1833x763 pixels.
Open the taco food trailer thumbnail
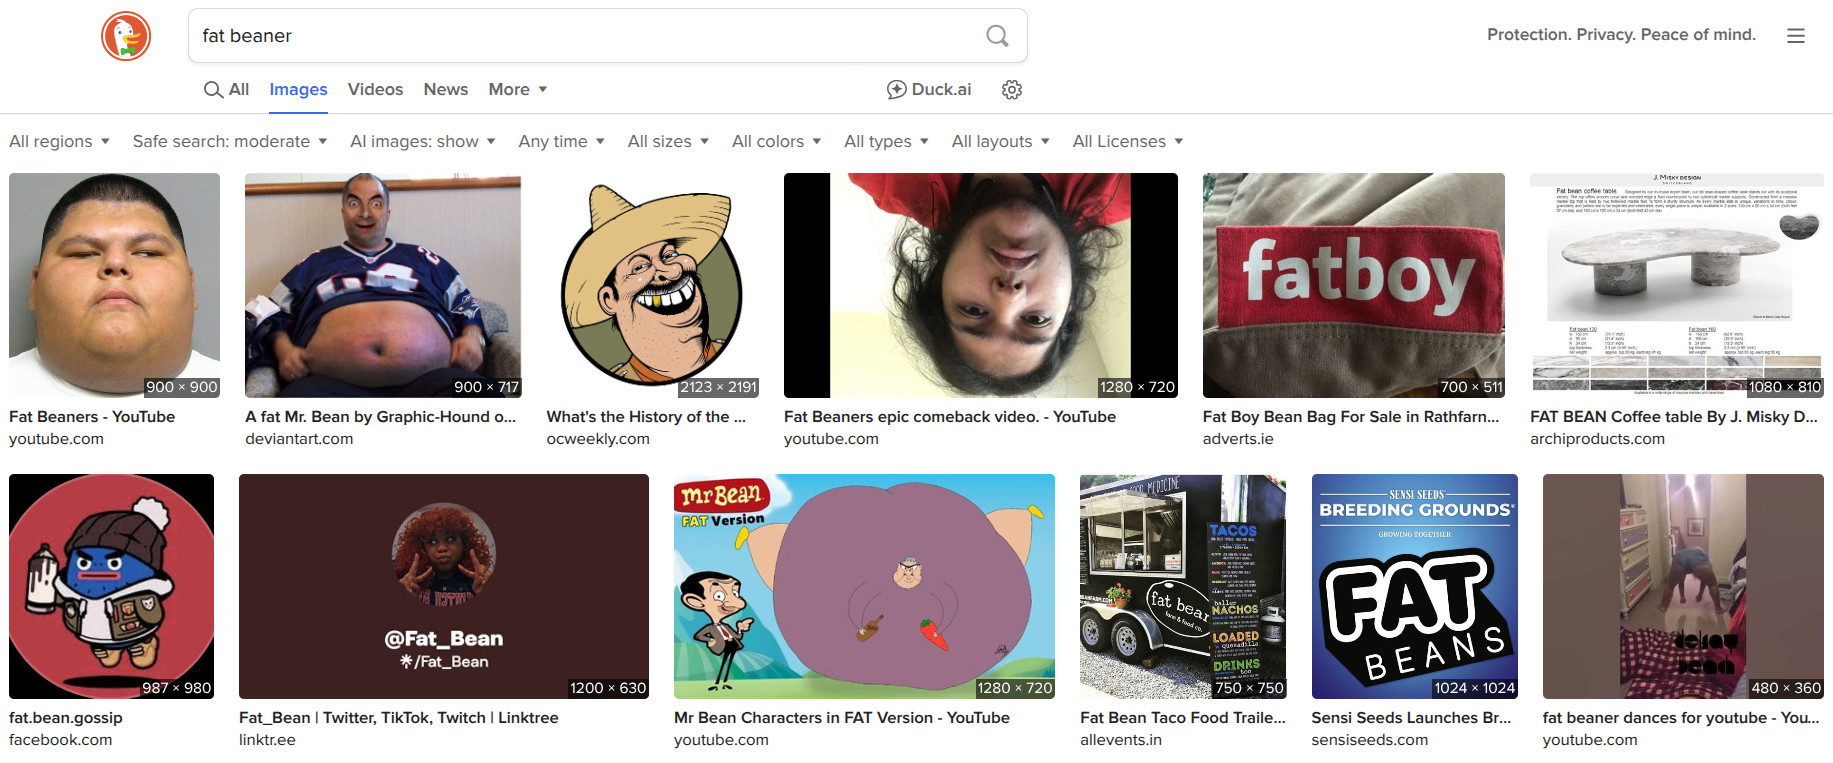[1183, 586]
